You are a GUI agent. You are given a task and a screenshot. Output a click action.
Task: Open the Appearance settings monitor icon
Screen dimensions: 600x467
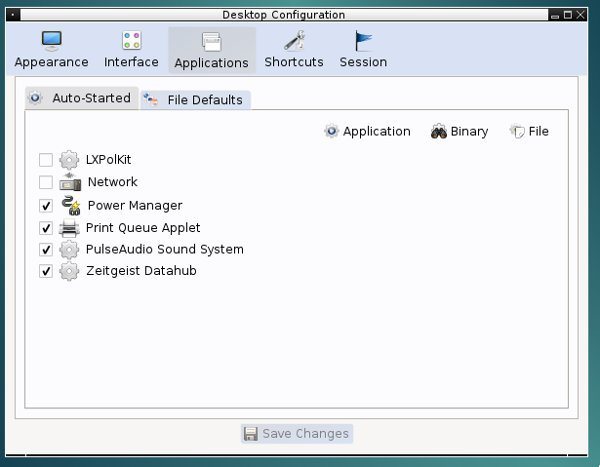coord(51,41)
